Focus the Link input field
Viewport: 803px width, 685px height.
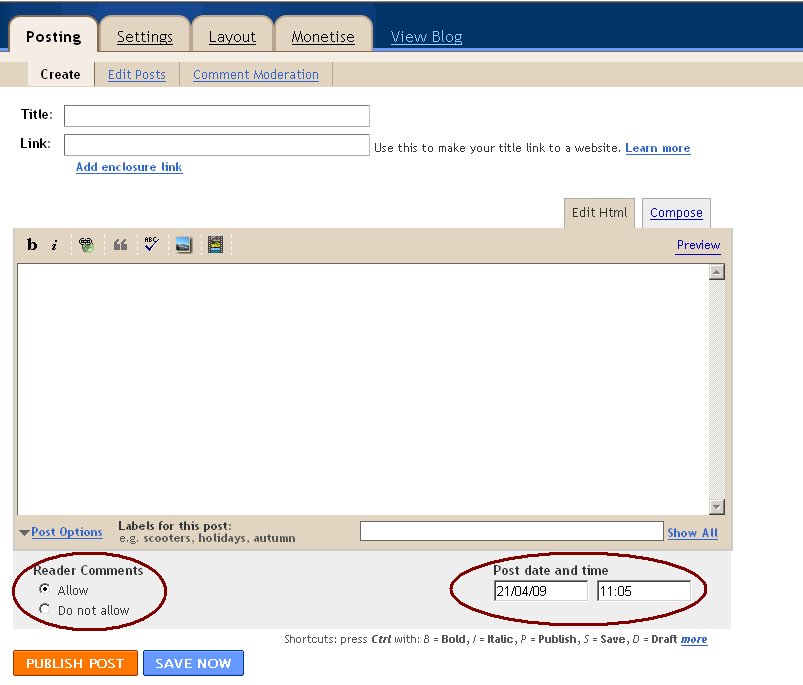[217, 145]
